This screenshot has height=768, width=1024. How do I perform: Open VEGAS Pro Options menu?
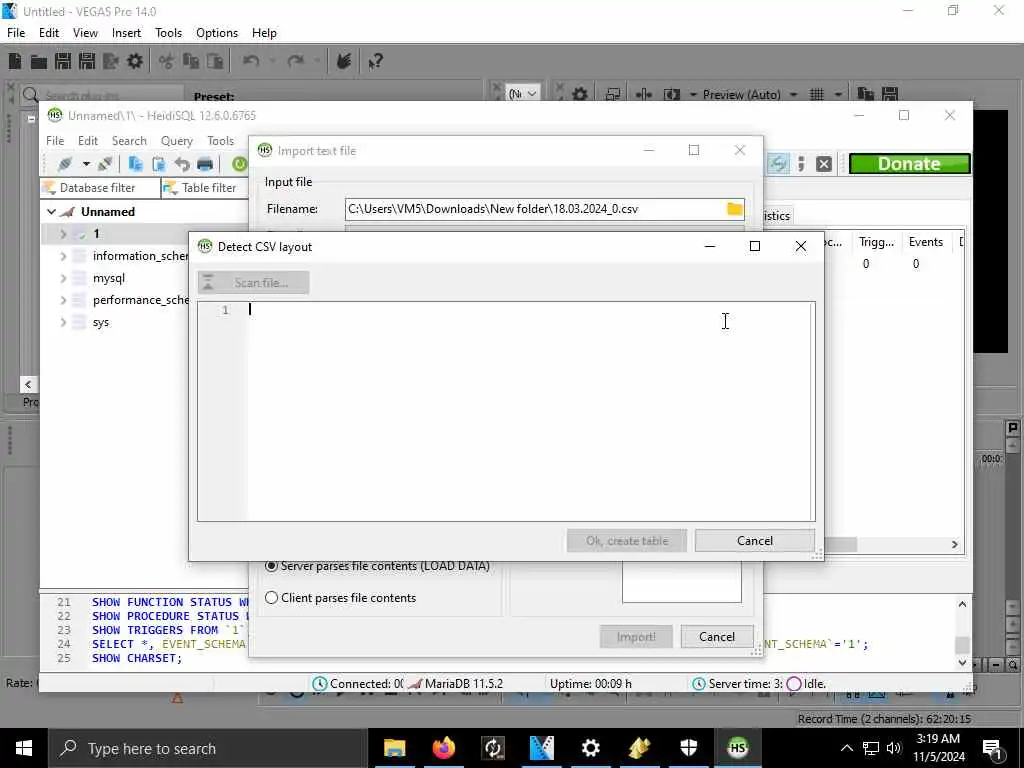point(217,33)
